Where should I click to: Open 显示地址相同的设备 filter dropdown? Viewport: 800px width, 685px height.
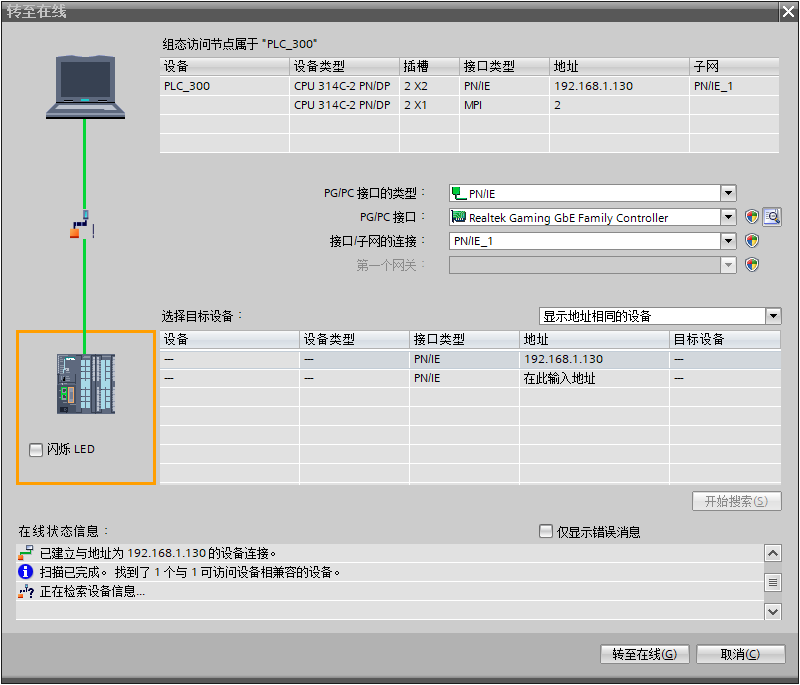coord(773,316)
